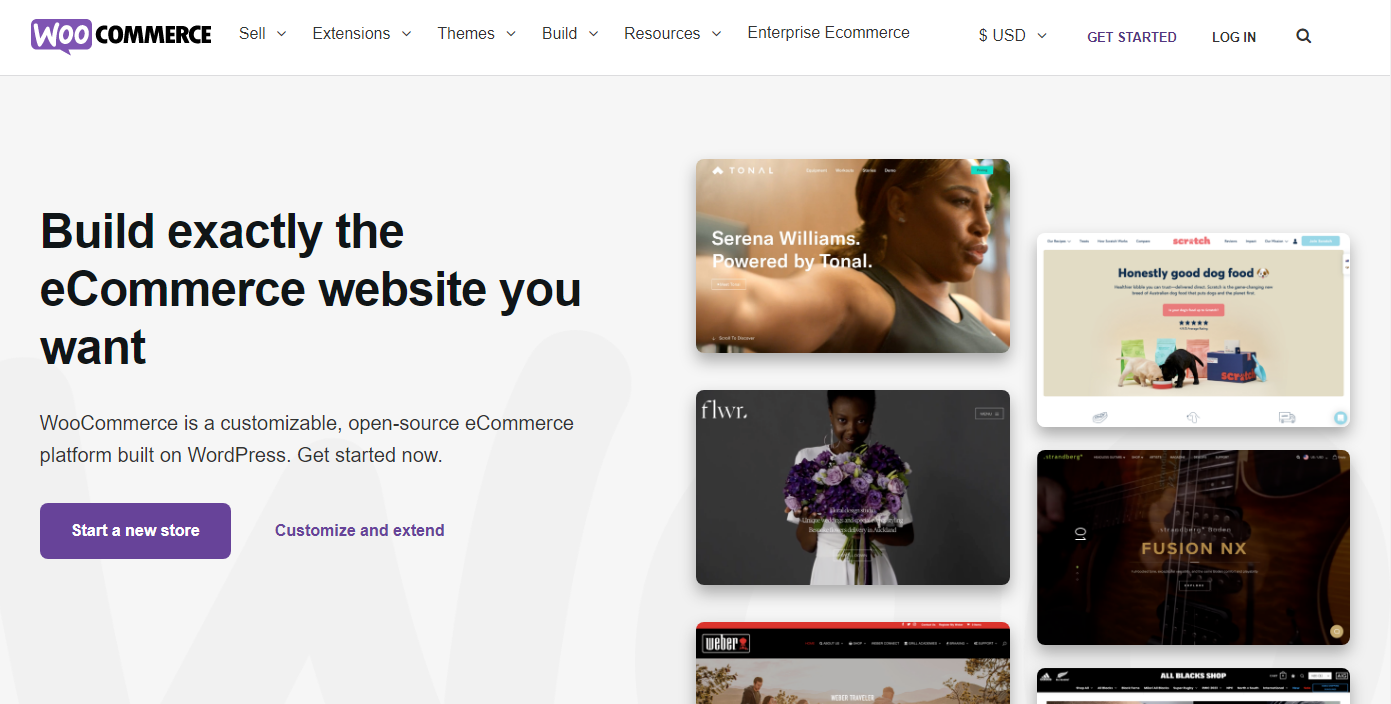
Task: Click the GET STARTED link
Action: [1132, 37]
